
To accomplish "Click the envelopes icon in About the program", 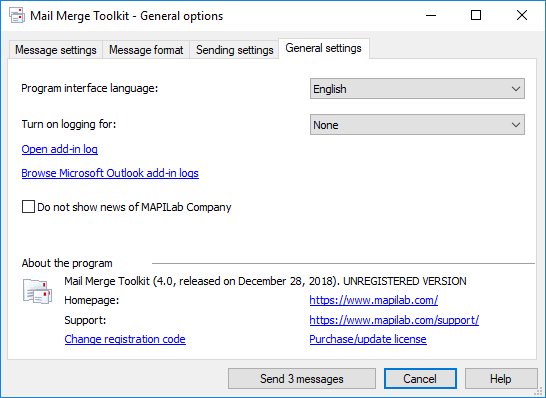I will click(x=37, y=291).
